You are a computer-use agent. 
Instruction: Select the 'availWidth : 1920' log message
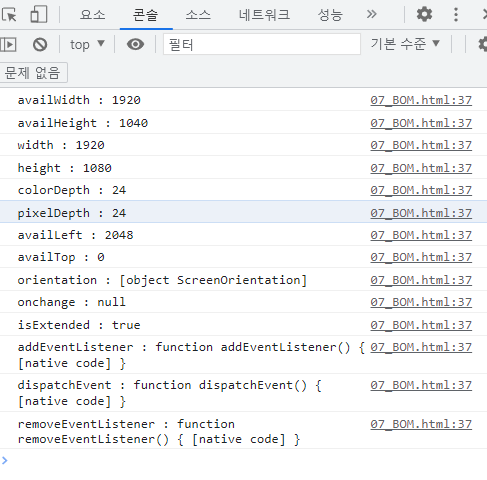click(79, 100)
